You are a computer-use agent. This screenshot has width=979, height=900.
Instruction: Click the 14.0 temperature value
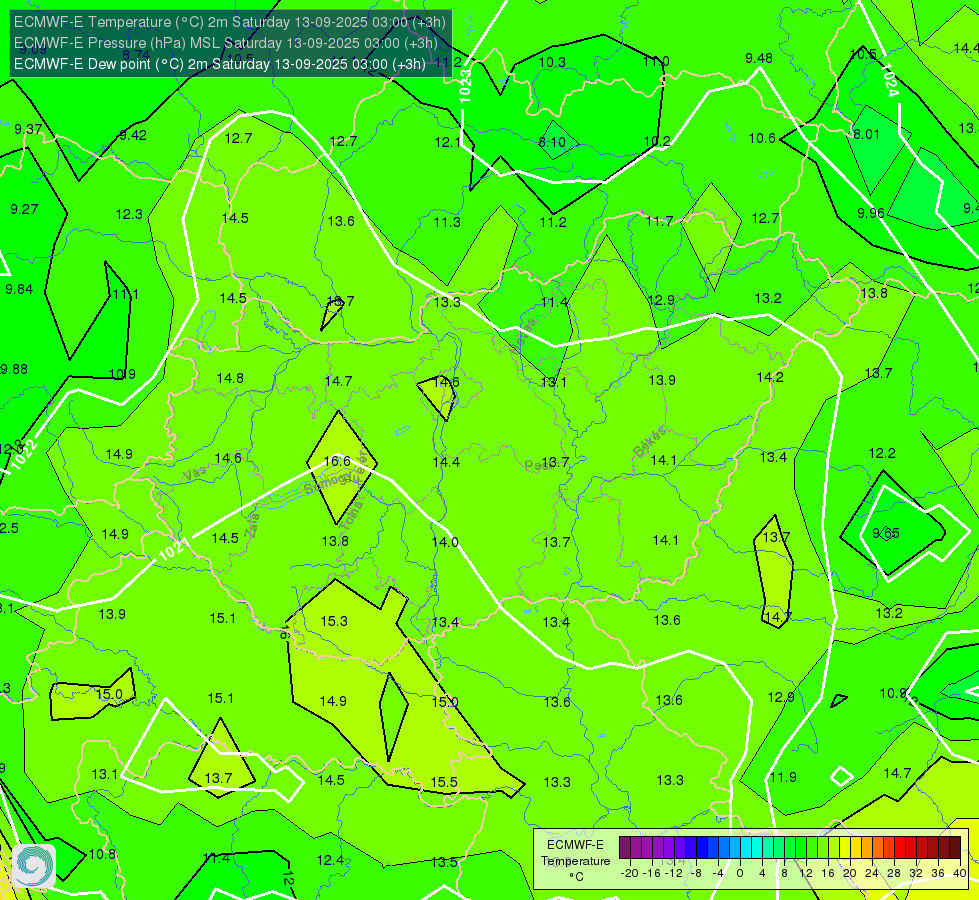tap(445, 542)
